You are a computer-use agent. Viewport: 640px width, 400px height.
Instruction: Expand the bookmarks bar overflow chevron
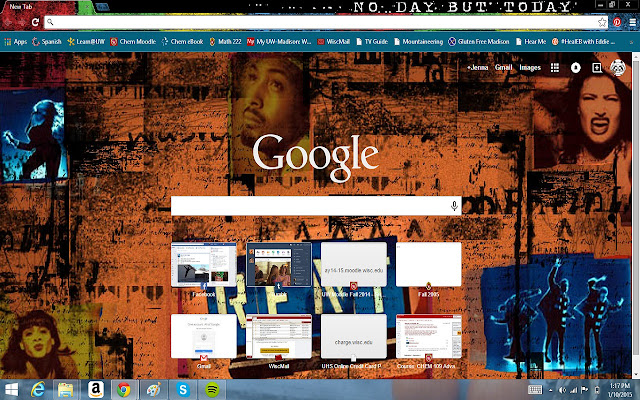click(632, 42)
